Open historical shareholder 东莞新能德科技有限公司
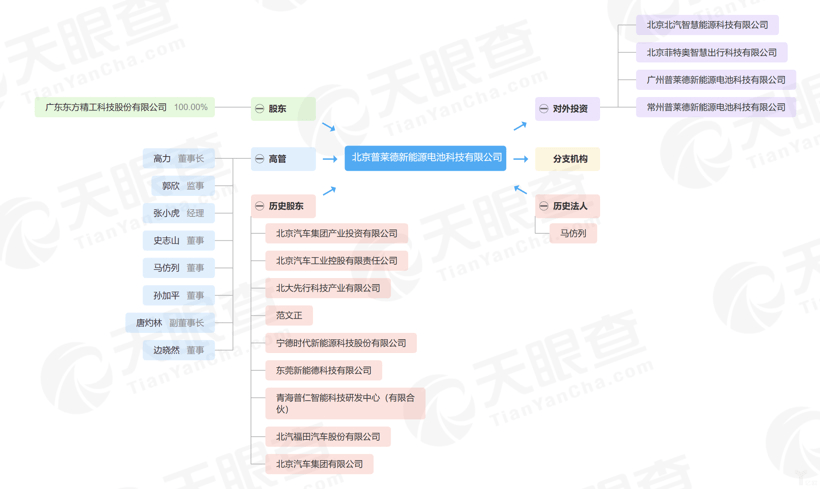This screenshot has width=820, height=489. click(324, 370)
